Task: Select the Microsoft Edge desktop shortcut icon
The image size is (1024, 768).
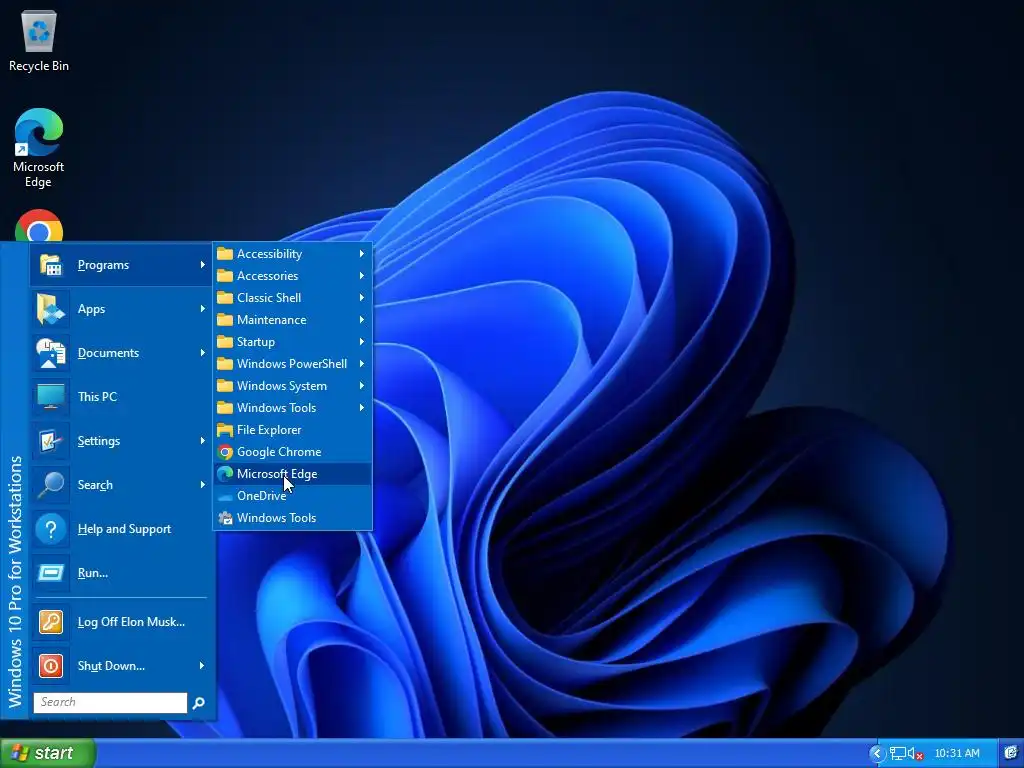Action: pos(39,133)
